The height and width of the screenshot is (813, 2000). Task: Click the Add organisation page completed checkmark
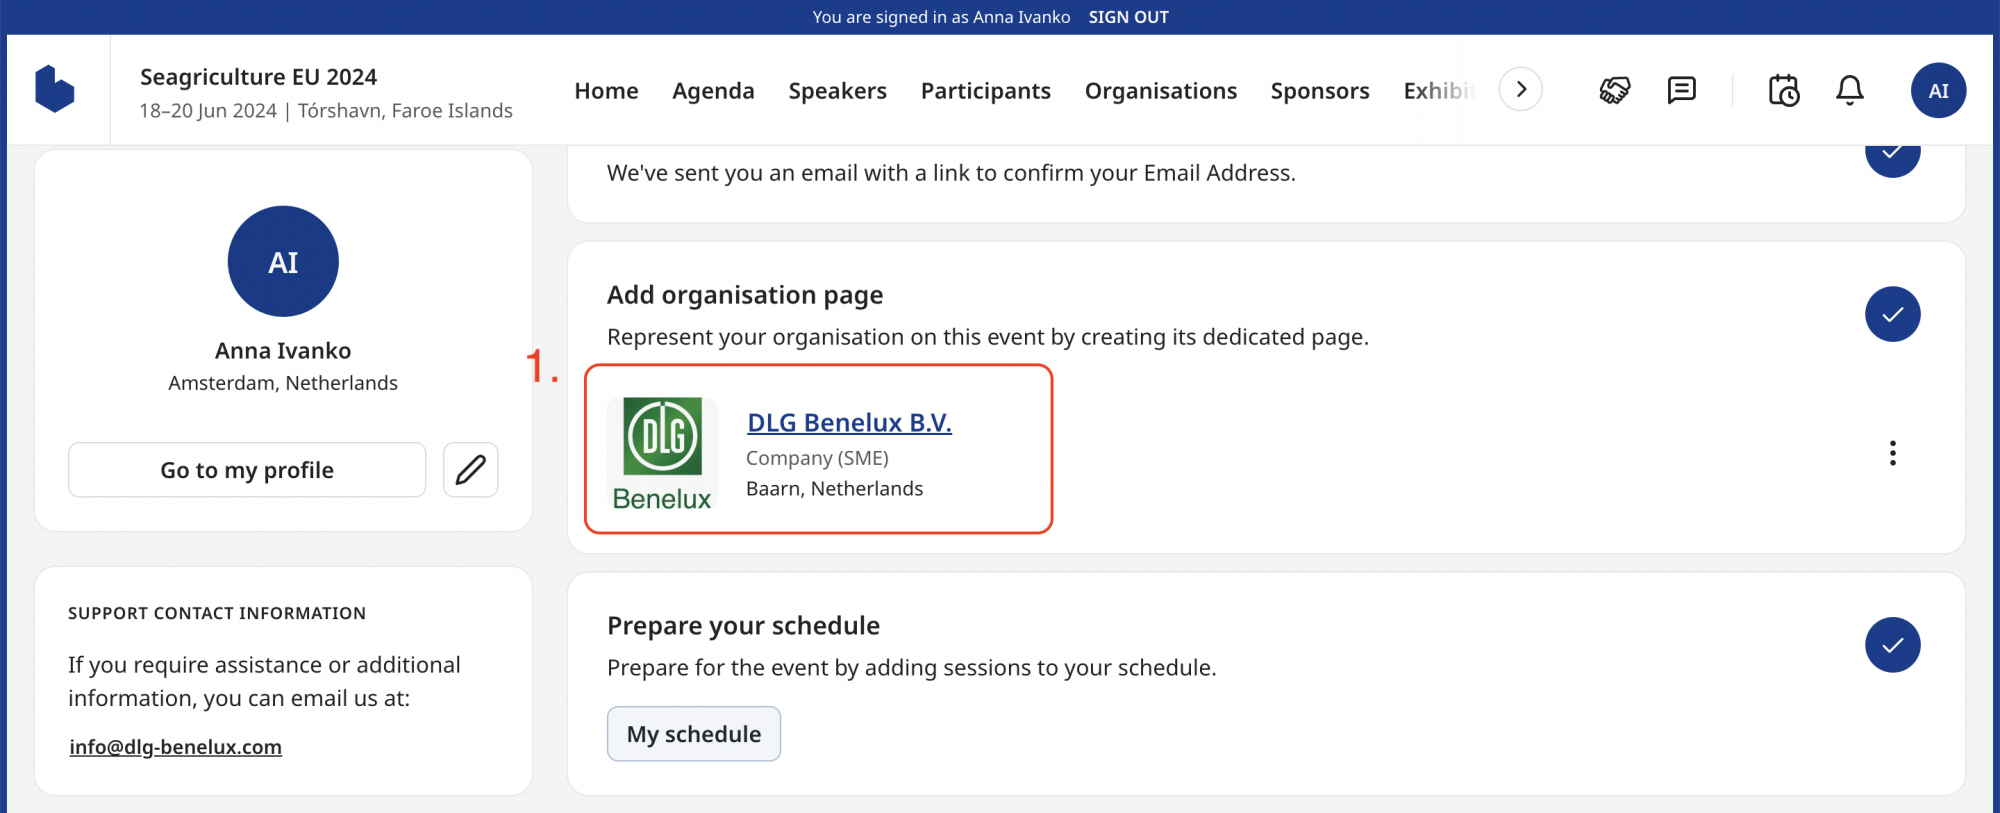(x=1893, y=314)
